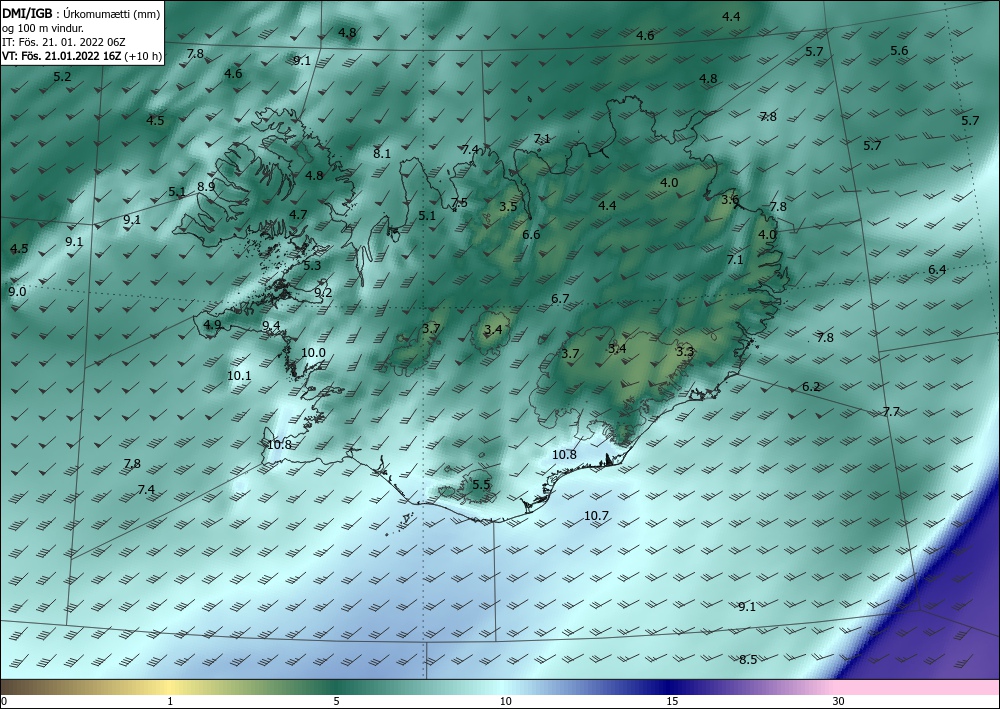Click the 4.9 value label
Screen dimensions: 1000x709
click(212, 325)
